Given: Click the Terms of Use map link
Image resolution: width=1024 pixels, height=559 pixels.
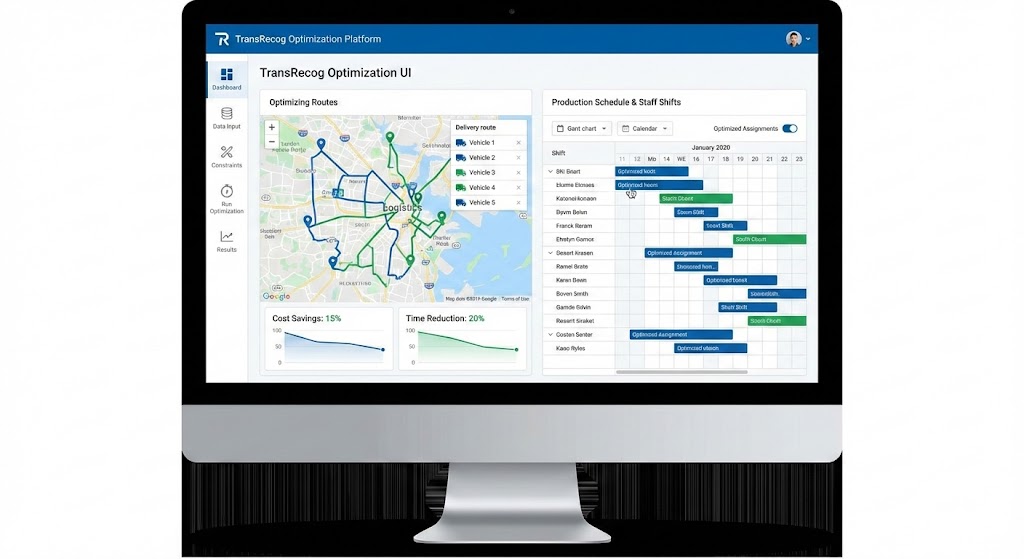Looking at the screenshot, I should point(515,298).
